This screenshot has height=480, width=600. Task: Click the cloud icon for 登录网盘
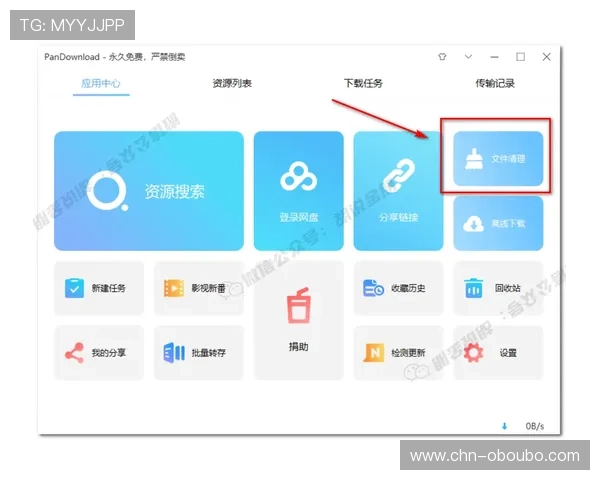[298, 176]
